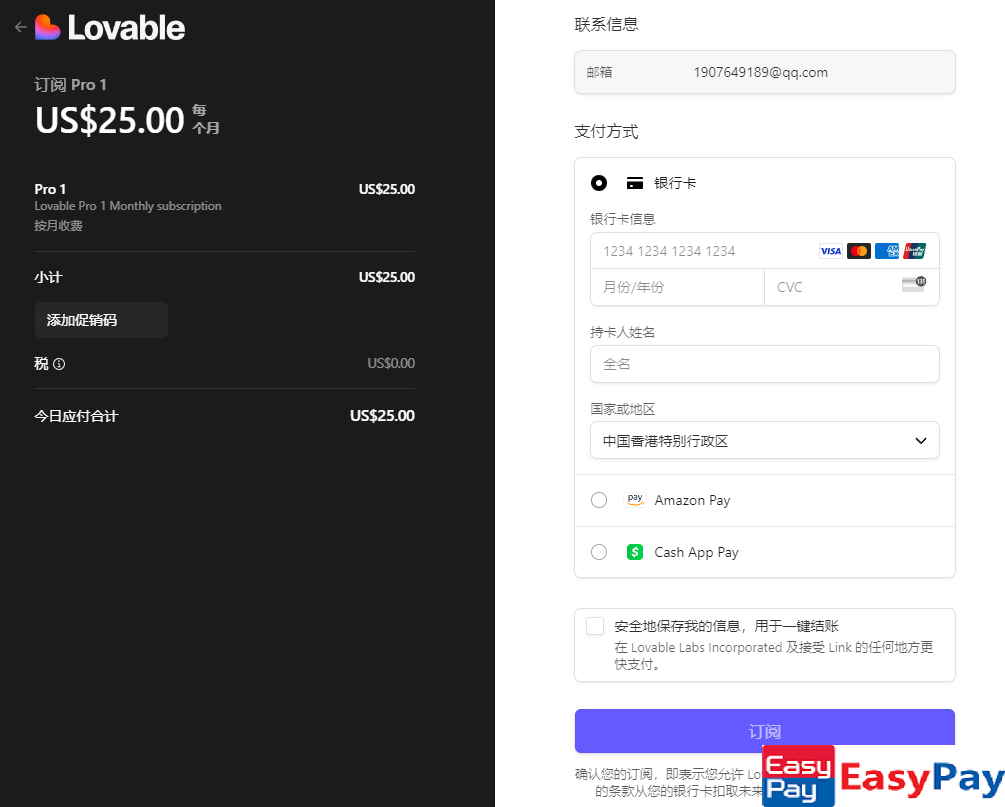This screenshot has width=1005, height=807.
Task: Click the 按月收费 billing text
Action: click(58, 226)
